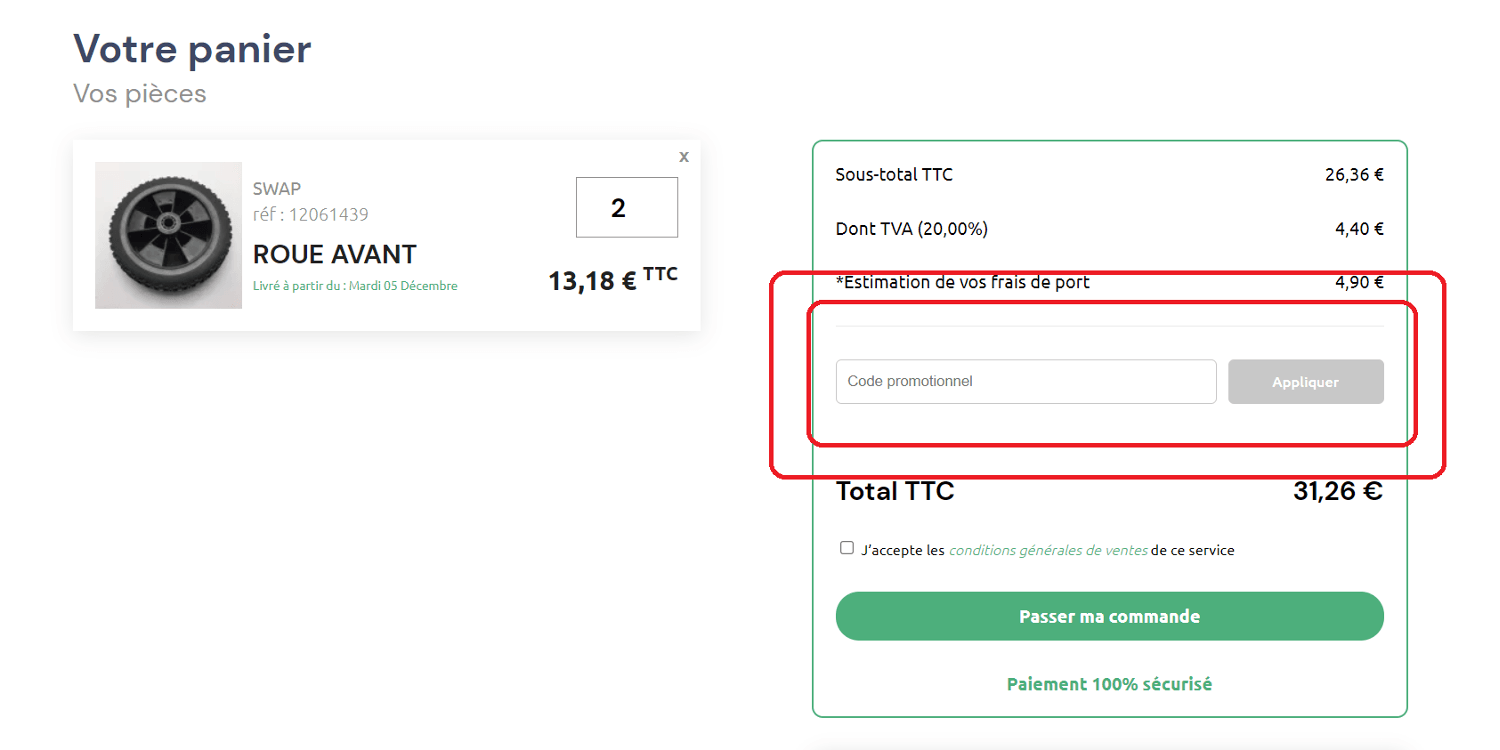Select the Livré à partir du delivery date

(355, 286)
